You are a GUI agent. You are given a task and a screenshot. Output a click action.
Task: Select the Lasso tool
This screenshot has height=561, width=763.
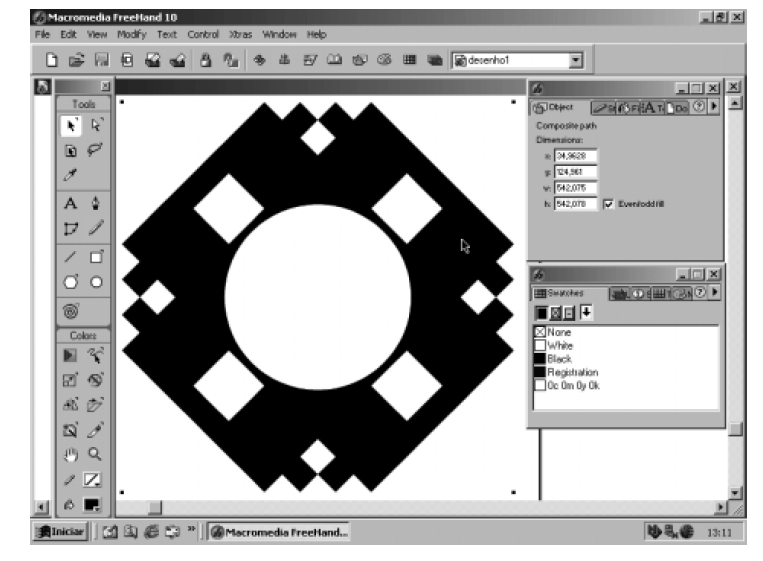coord(97,151)
